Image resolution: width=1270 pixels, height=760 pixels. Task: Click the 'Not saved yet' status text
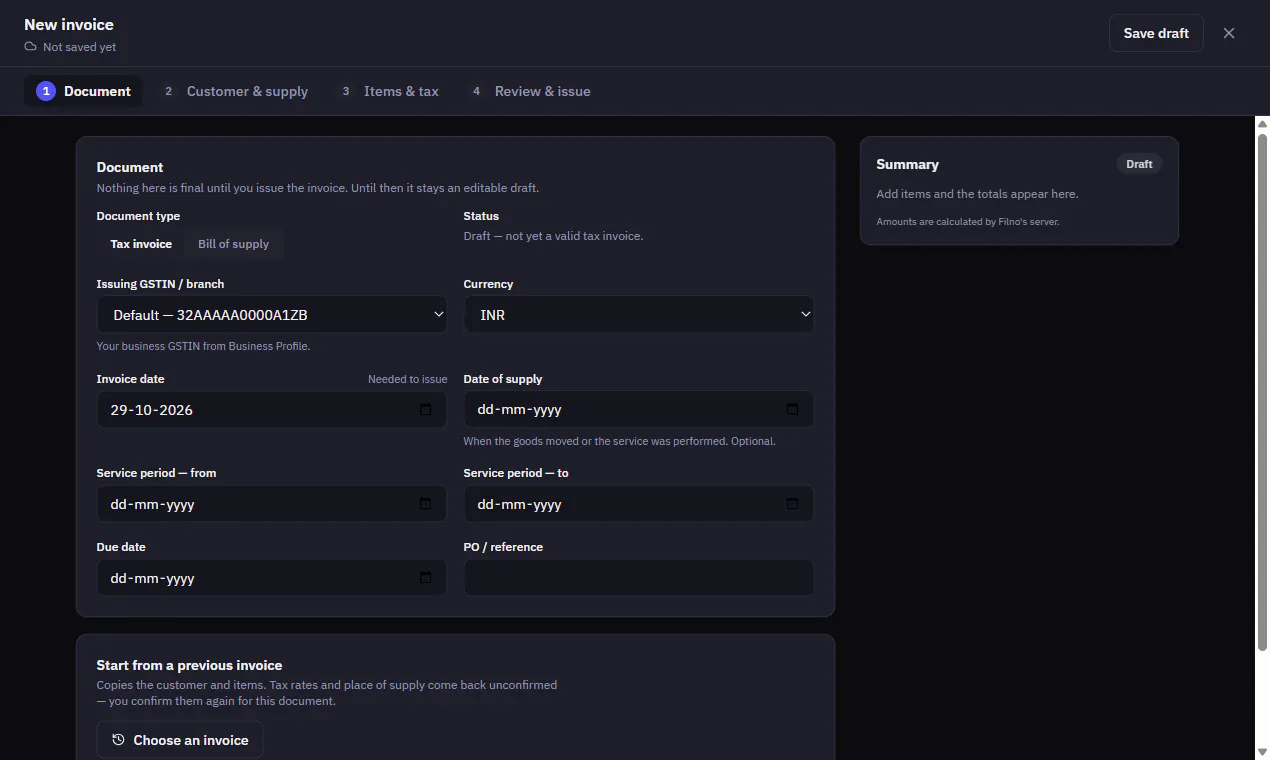click(79, 47)
